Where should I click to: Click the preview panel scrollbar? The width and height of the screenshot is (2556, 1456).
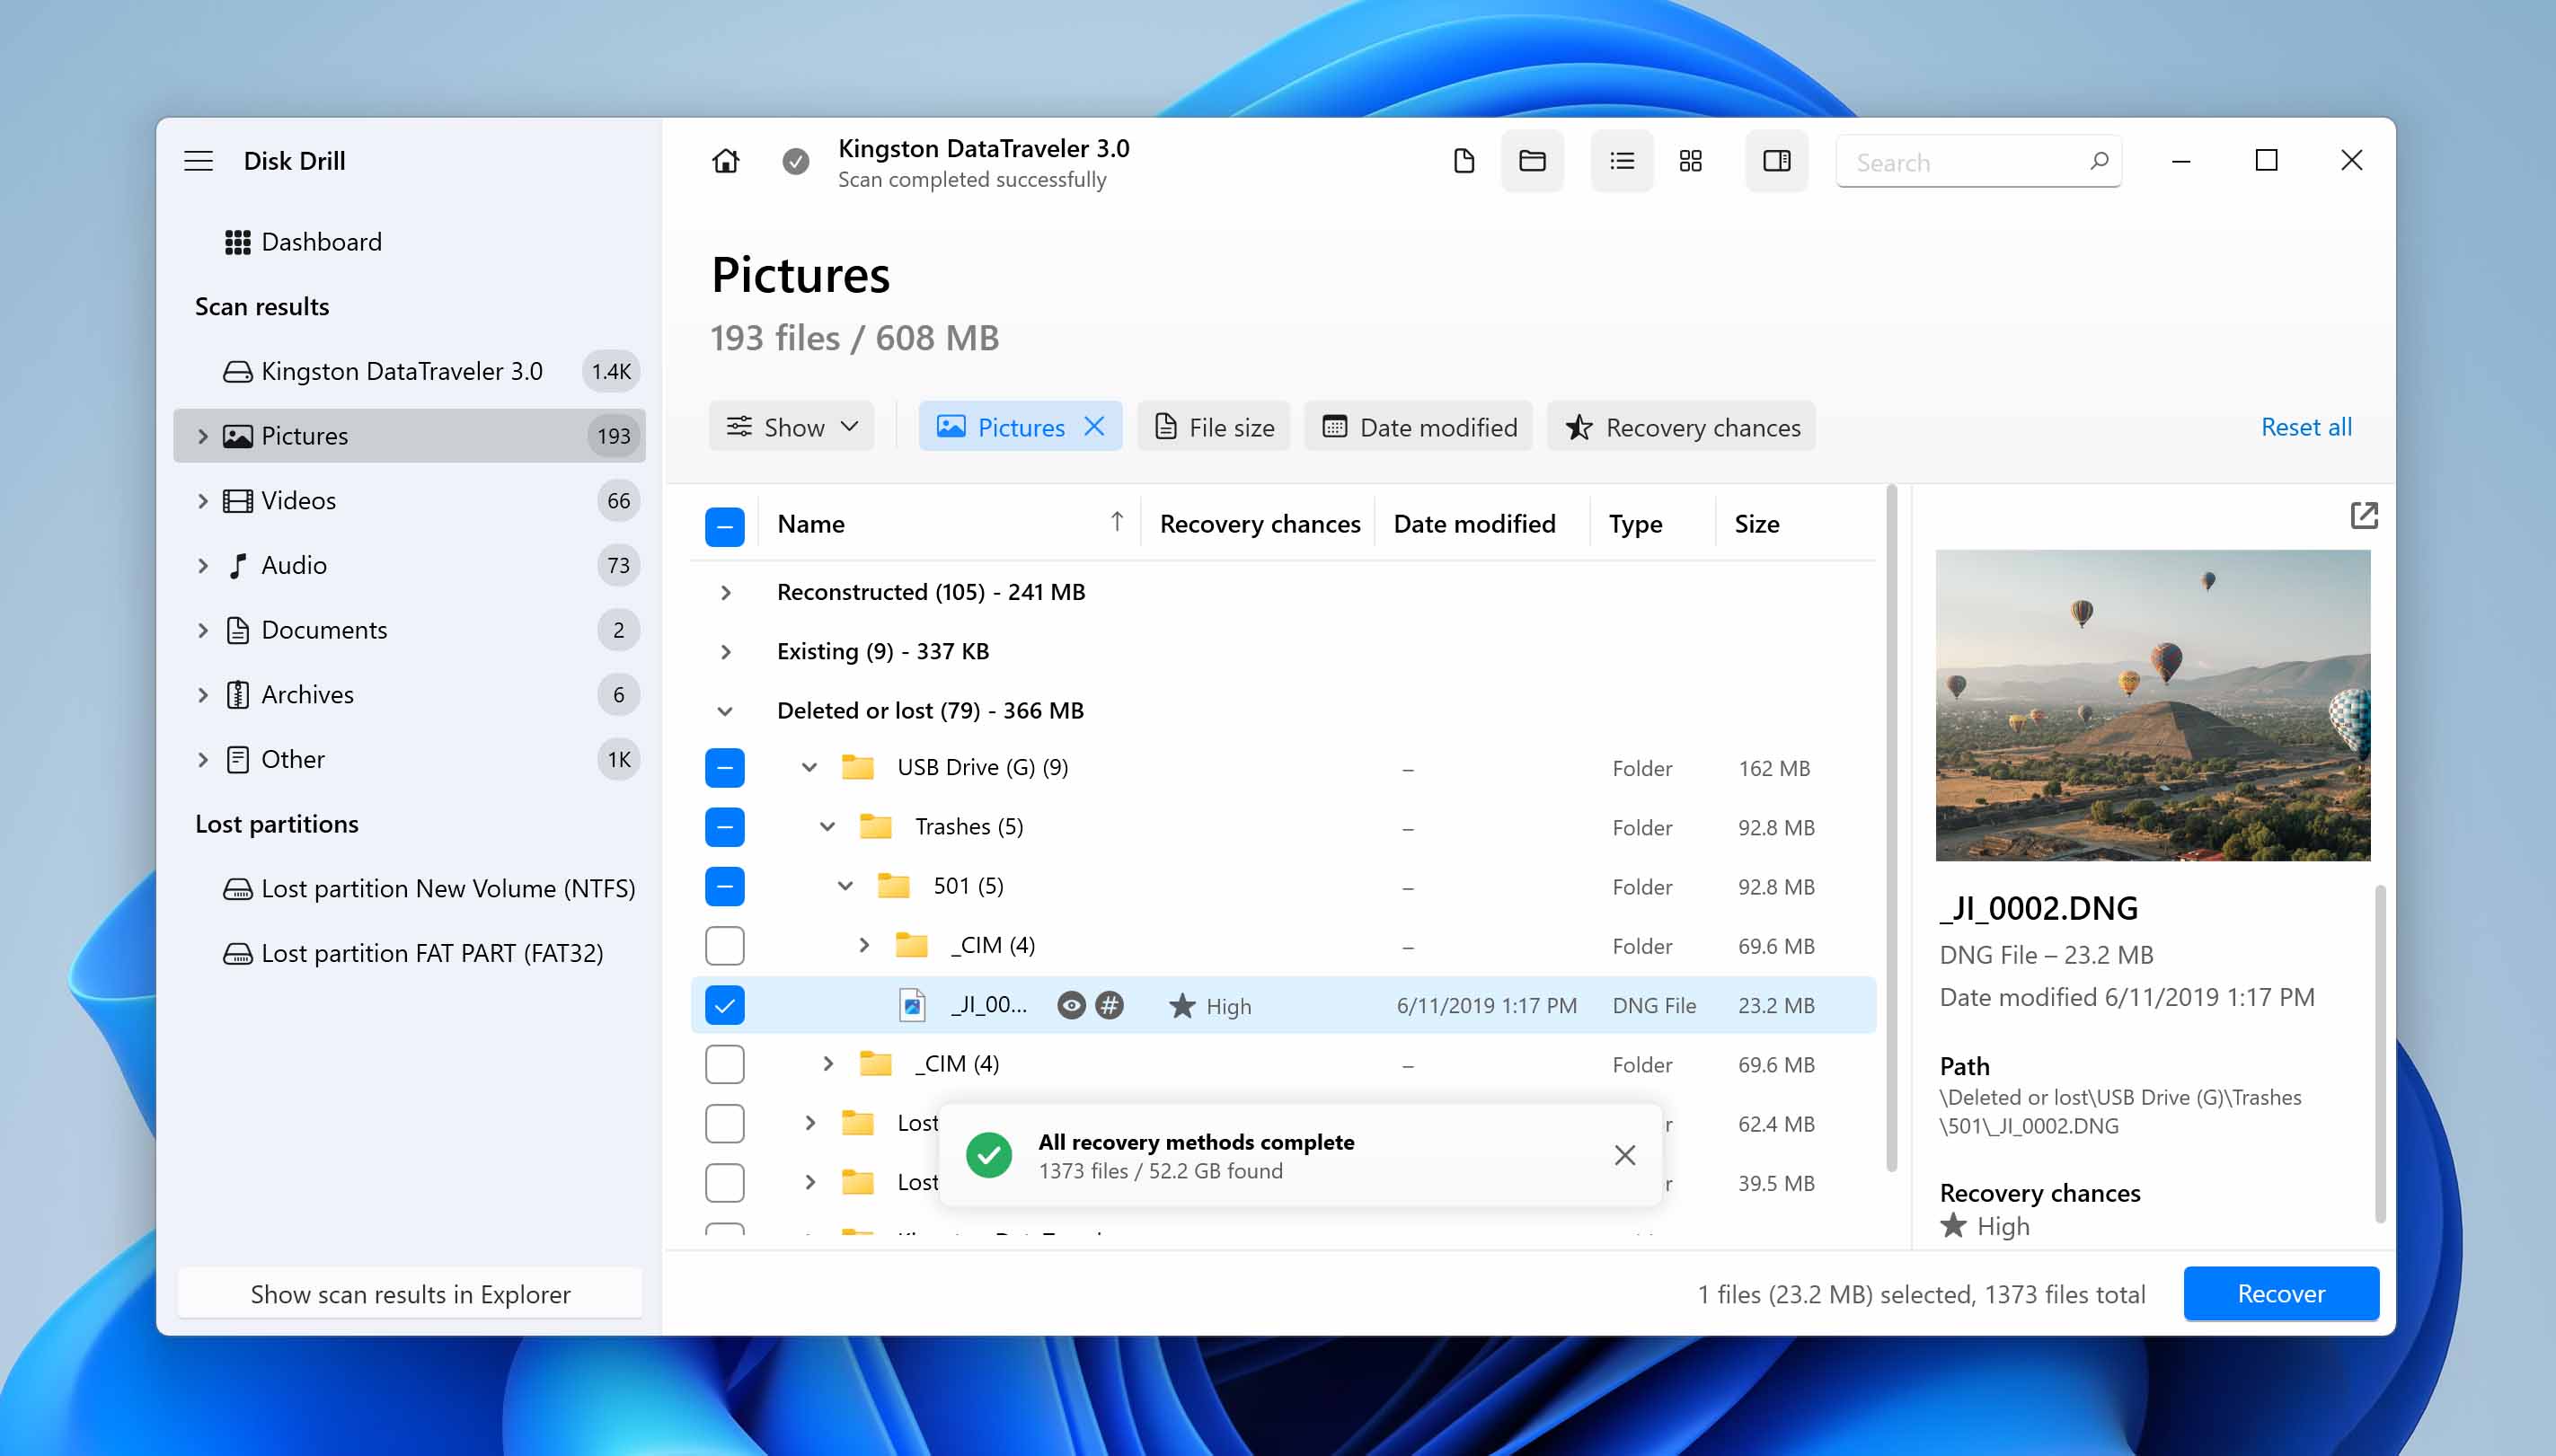2380,1054
